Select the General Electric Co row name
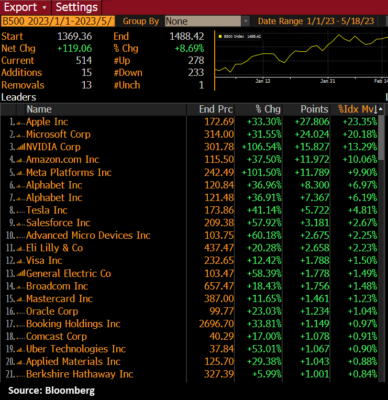The height and width of the screenshot is (400, 388). point(69,274)
